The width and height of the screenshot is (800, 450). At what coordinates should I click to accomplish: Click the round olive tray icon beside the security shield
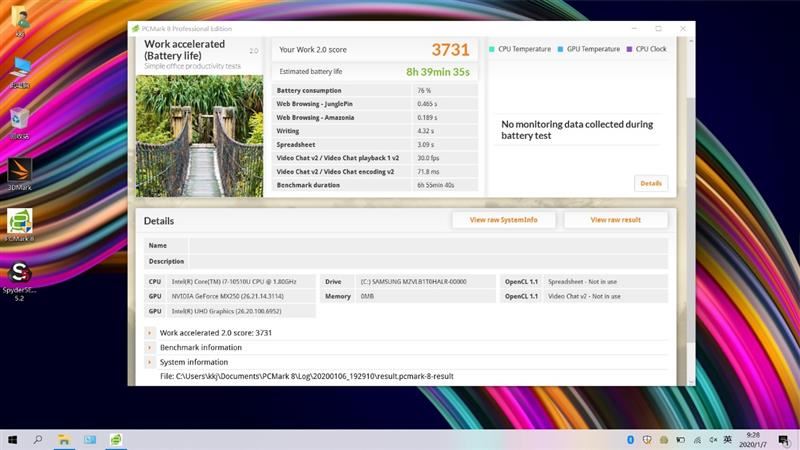[x=664, y=440]
